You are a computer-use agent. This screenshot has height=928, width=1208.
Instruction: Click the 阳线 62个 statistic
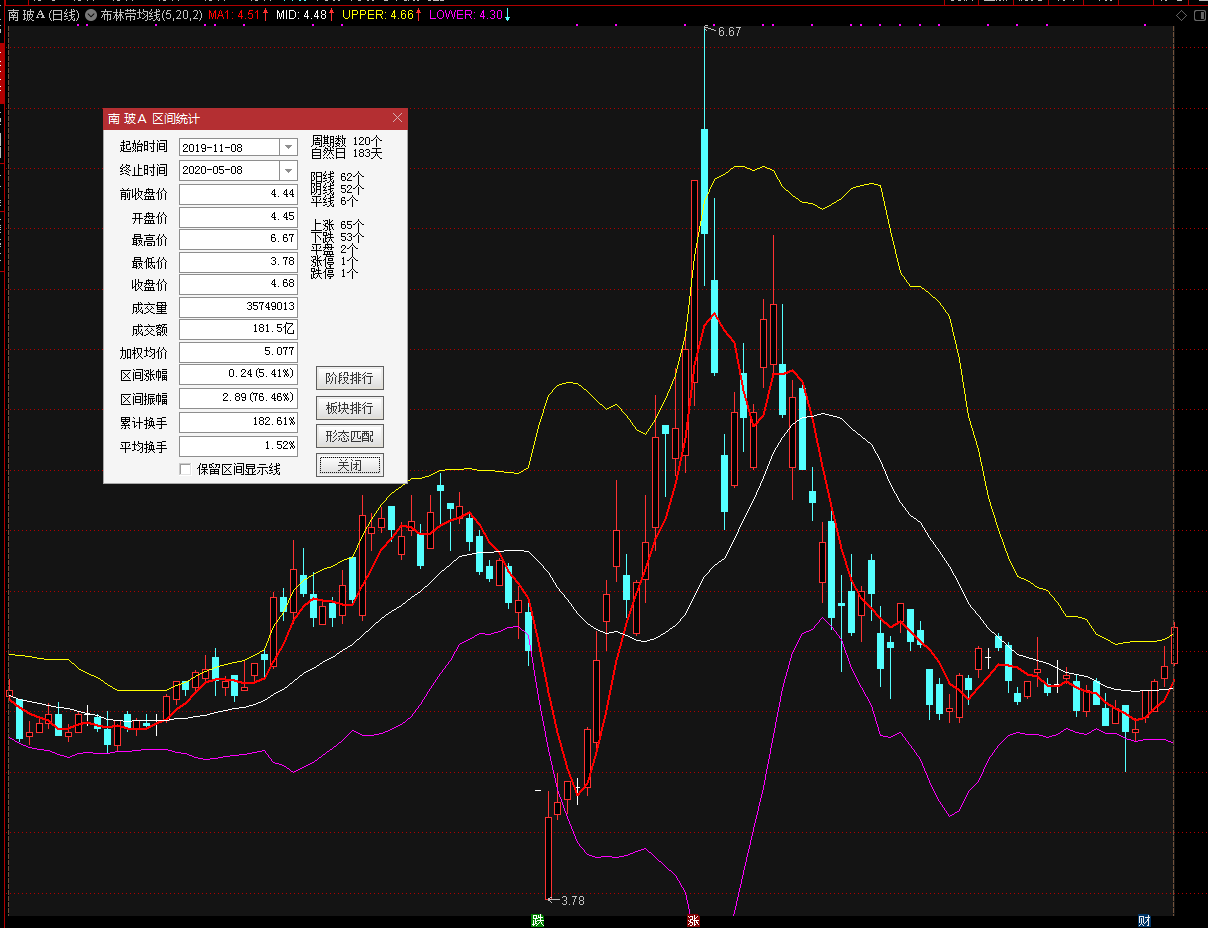[x=337, y=176]
